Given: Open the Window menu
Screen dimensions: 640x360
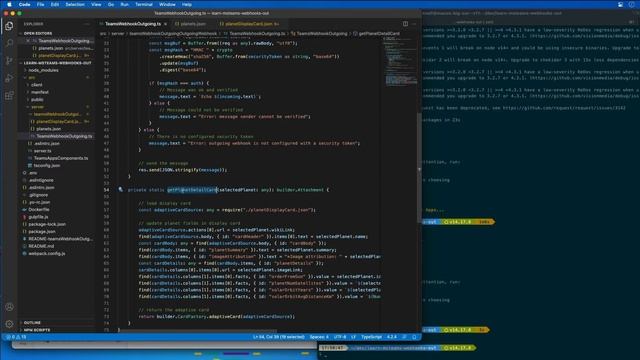Looking at the screenshot, I should [x=167, y=4].
